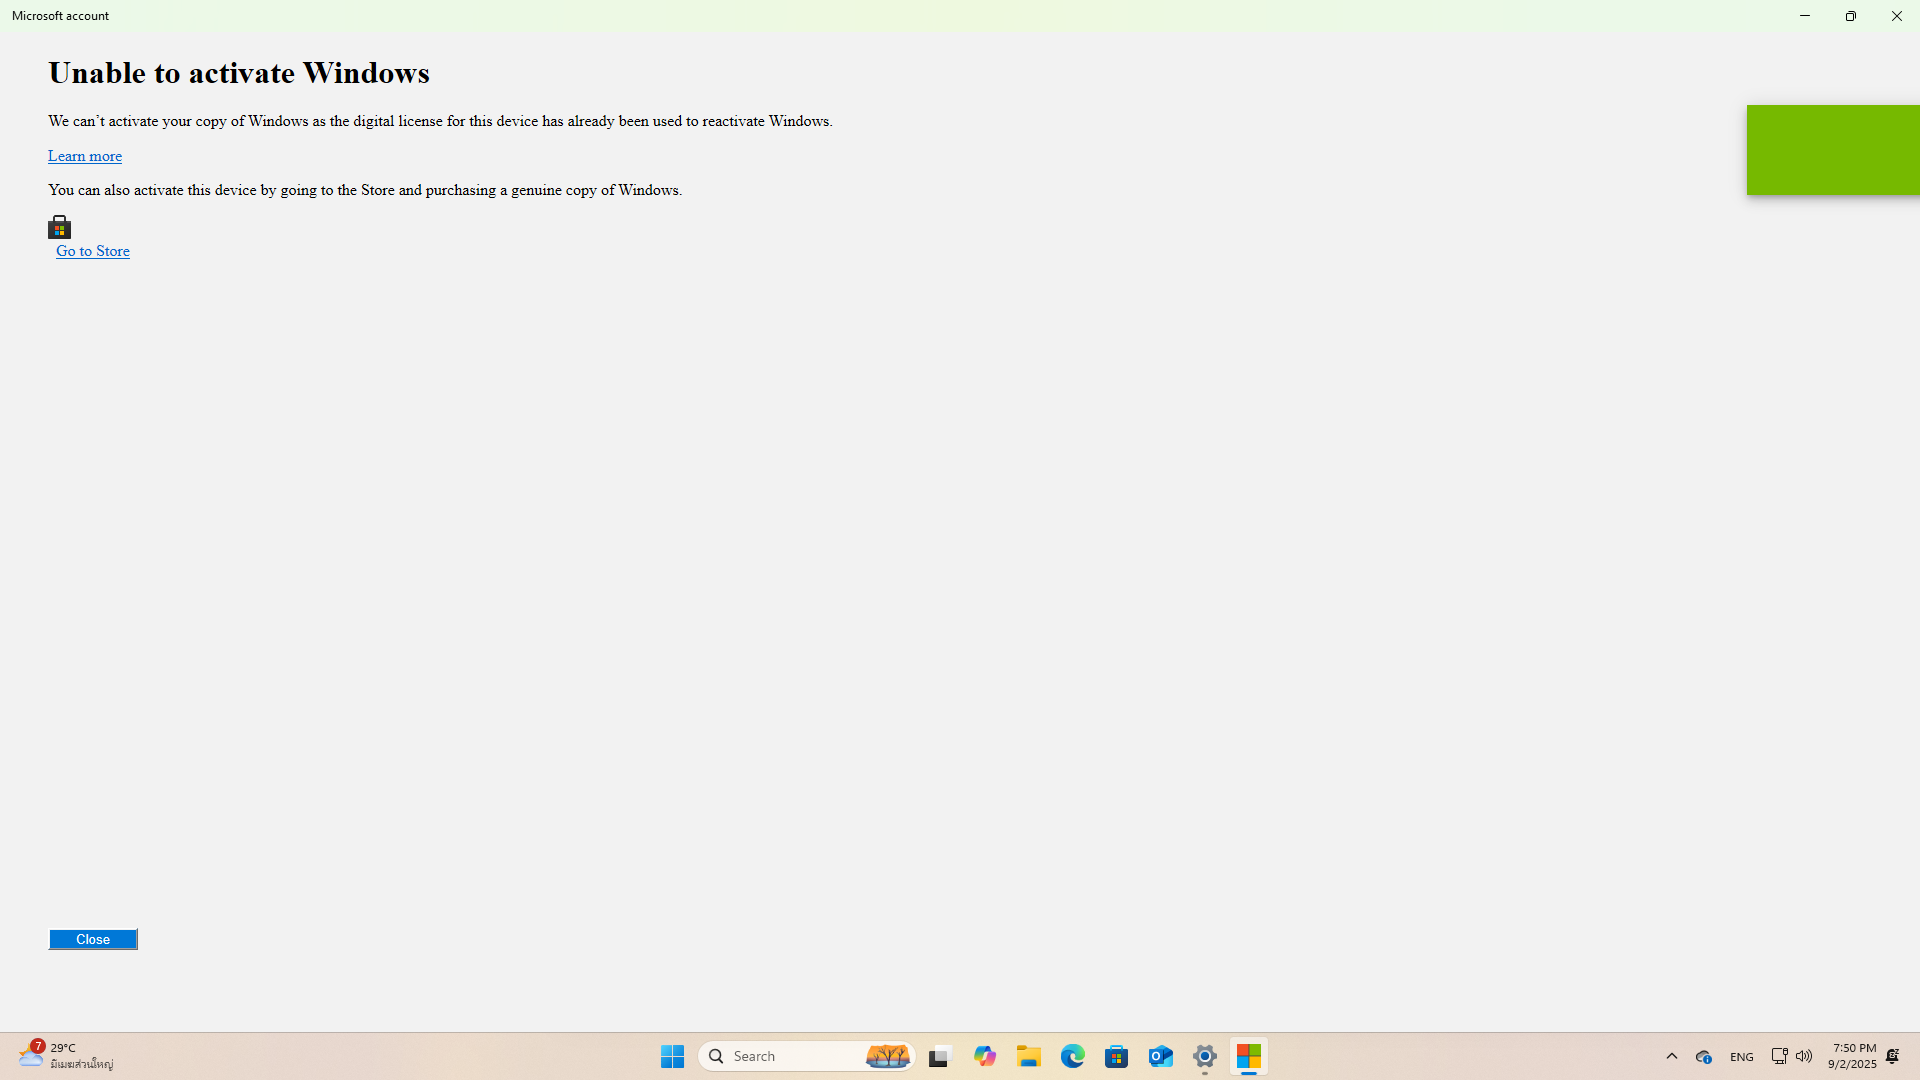Open volume control speaker icon
1920x1080 pixels.
click(1804, 1056)
